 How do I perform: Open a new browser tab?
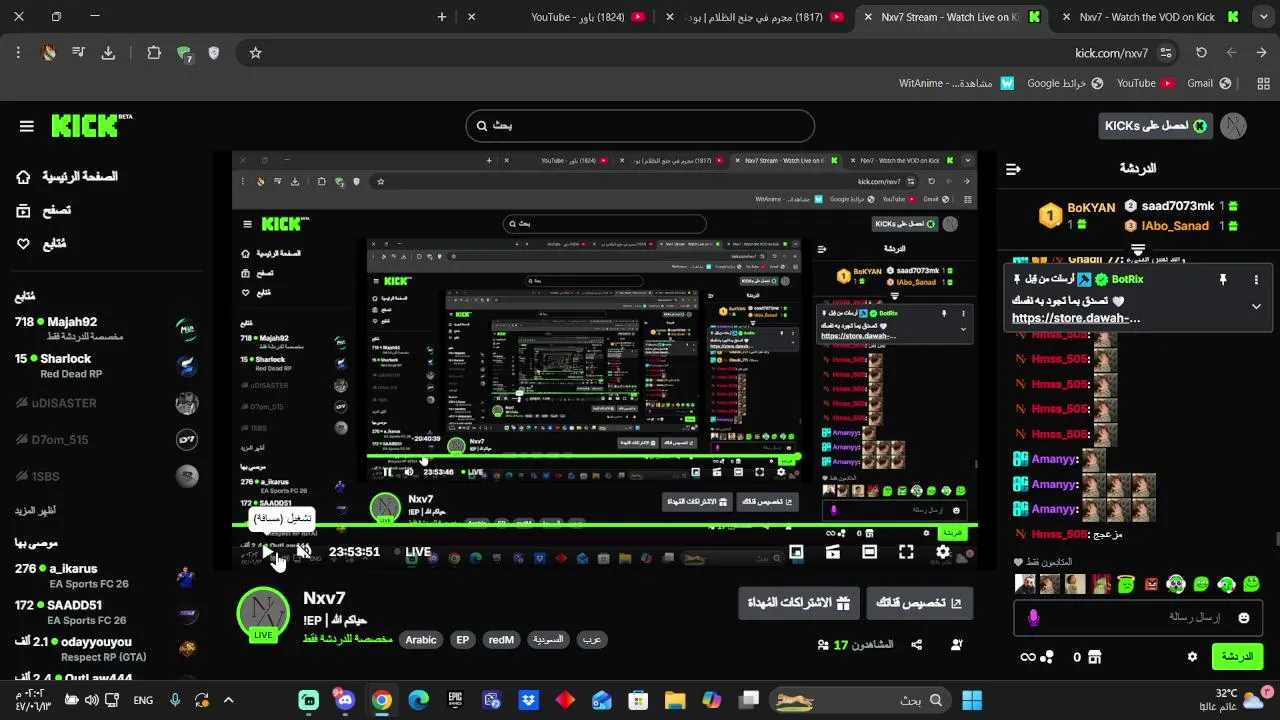click(442, 17)
